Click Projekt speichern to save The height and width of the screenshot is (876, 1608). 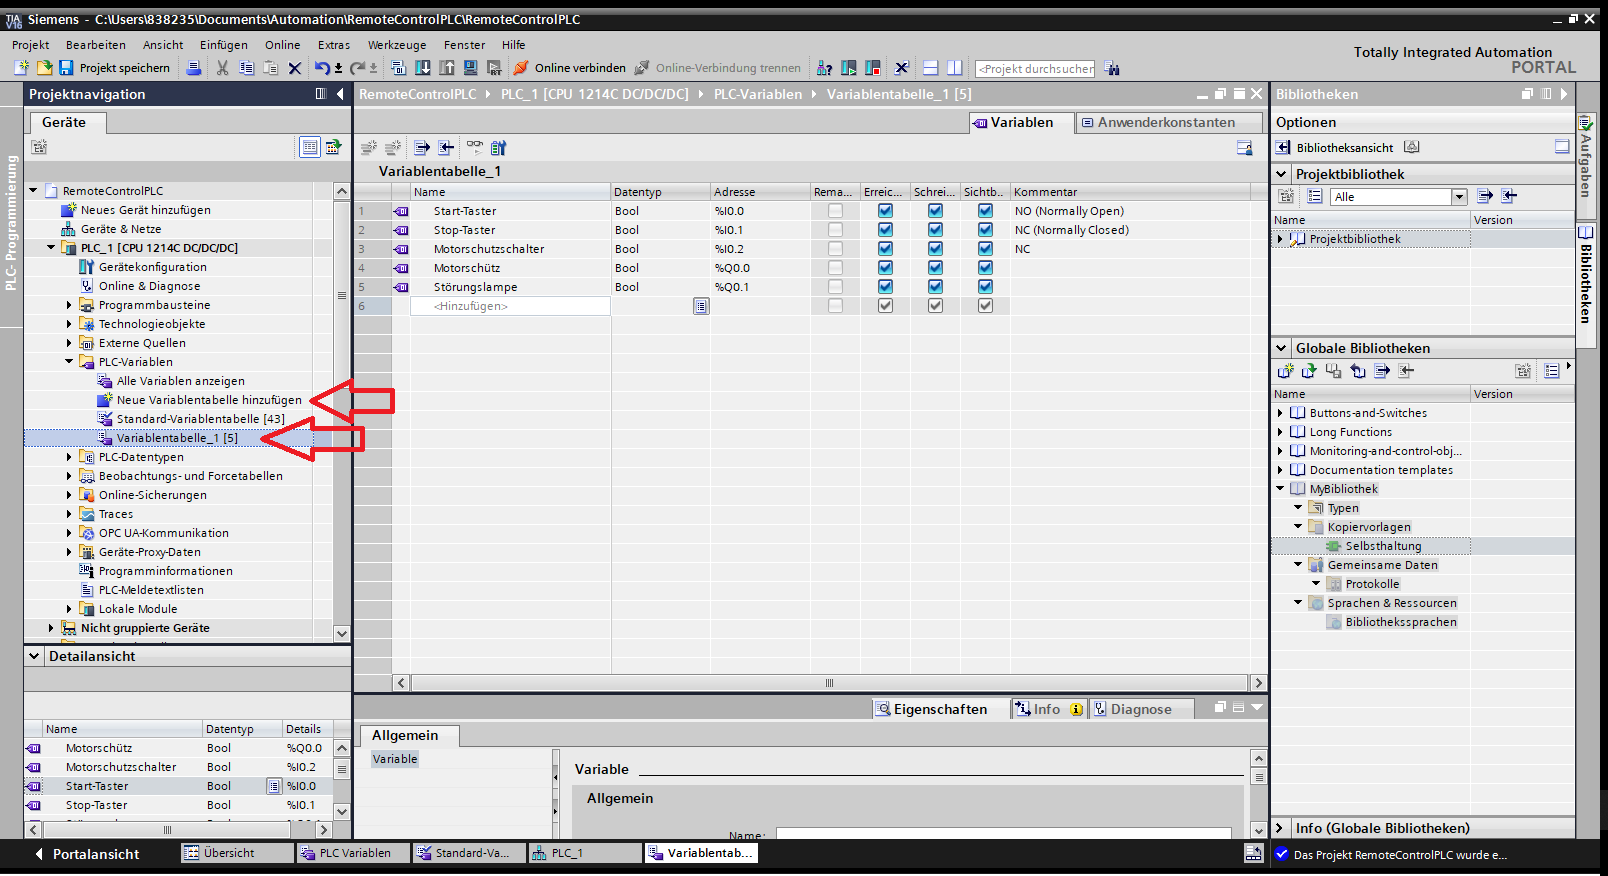(x=114, y=68)
